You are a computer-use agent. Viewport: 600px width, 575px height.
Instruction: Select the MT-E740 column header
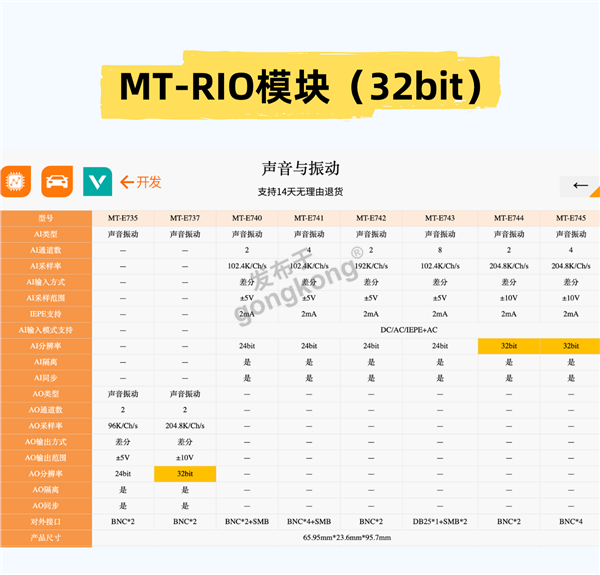(x=247, y=217)
